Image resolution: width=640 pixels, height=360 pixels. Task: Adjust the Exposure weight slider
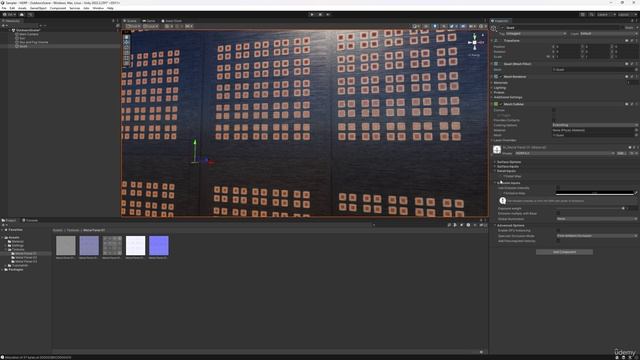coord(590,209)
